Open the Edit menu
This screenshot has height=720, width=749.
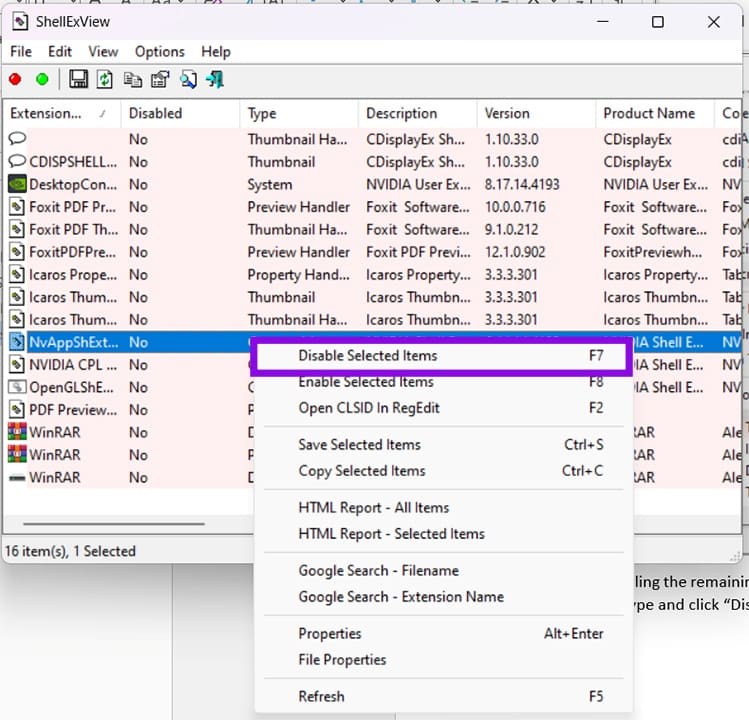(60, 52)
